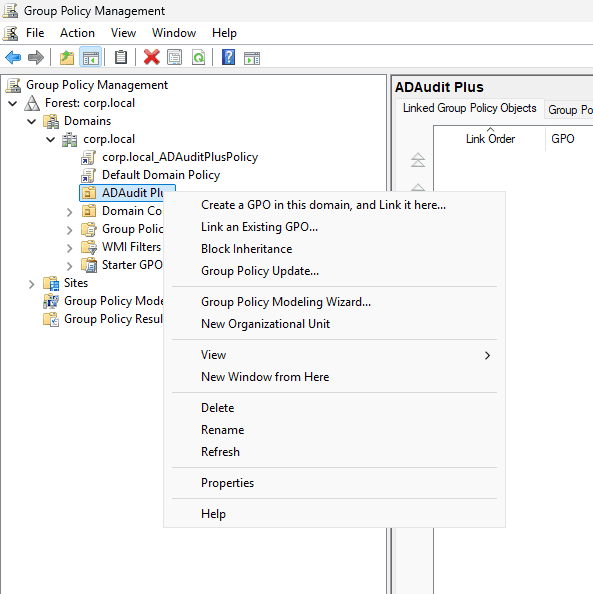Choose Help at the bottom of context menu
This screenshot has width=593, height=594.
334,514
